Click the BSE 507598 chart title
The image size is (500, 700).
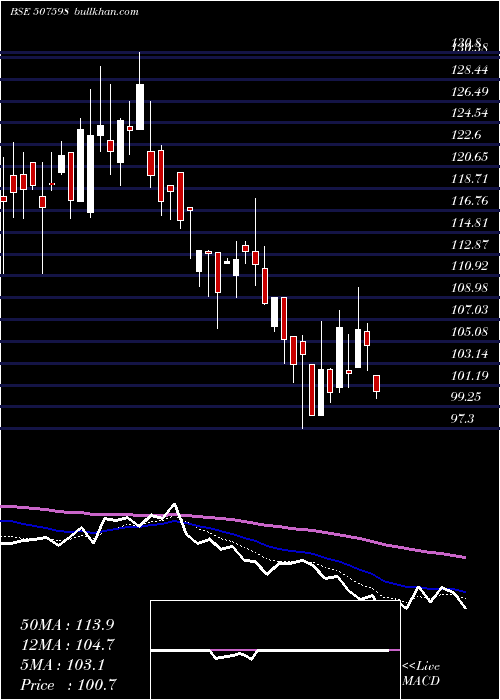pos(39,12)
